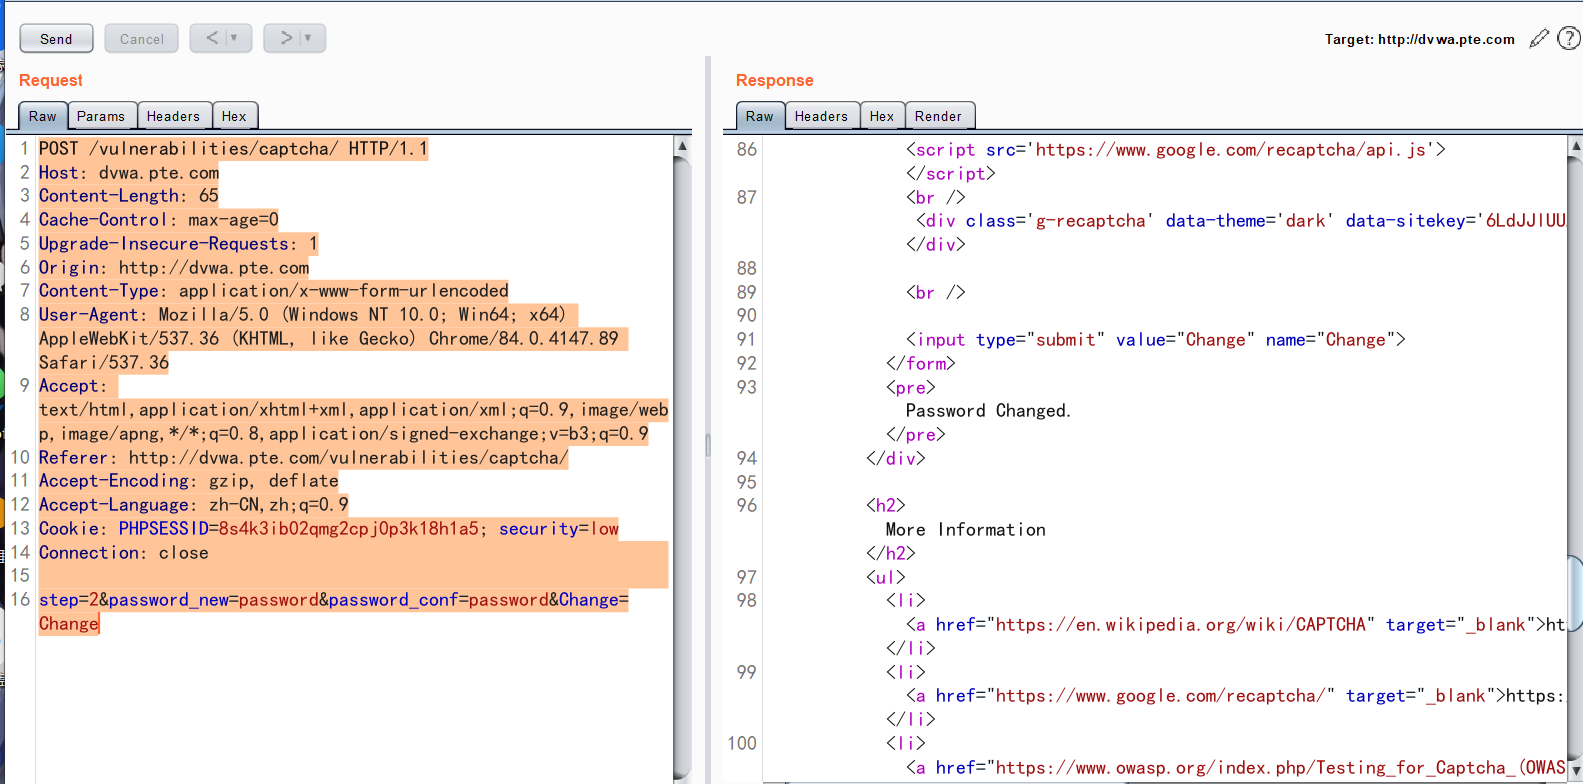
Task: Select the Request Raw tab
Action: (43, 116)
